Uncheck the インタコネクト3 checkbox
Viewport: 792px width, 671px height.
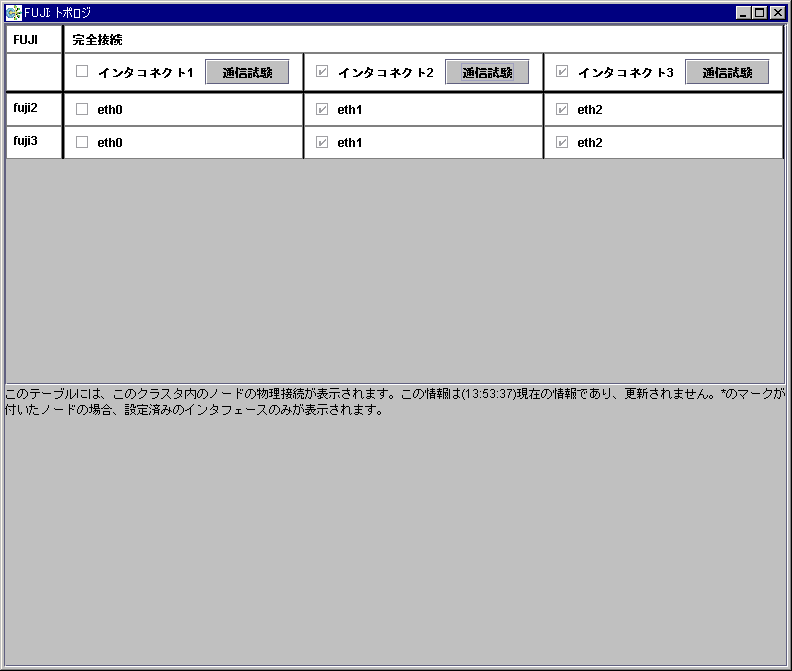click(x=562, y=71)
